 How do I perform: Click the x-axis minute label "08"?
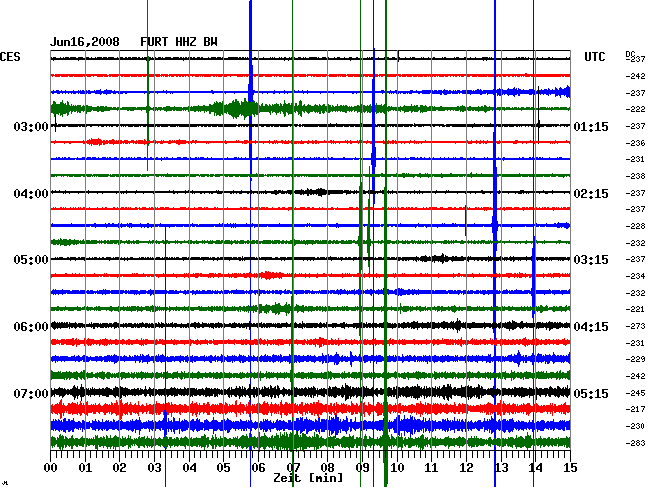327,468
